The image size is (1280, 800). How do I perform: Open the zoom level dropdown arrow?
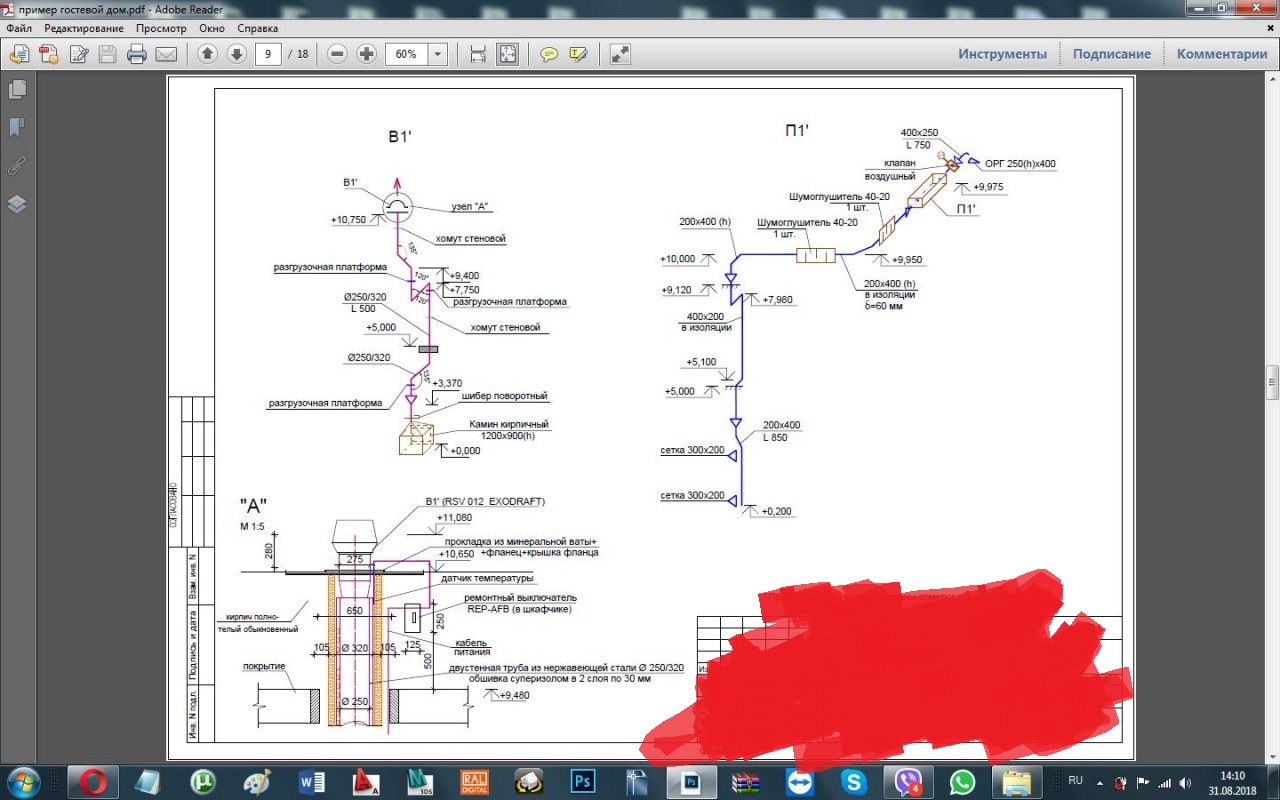438,54
